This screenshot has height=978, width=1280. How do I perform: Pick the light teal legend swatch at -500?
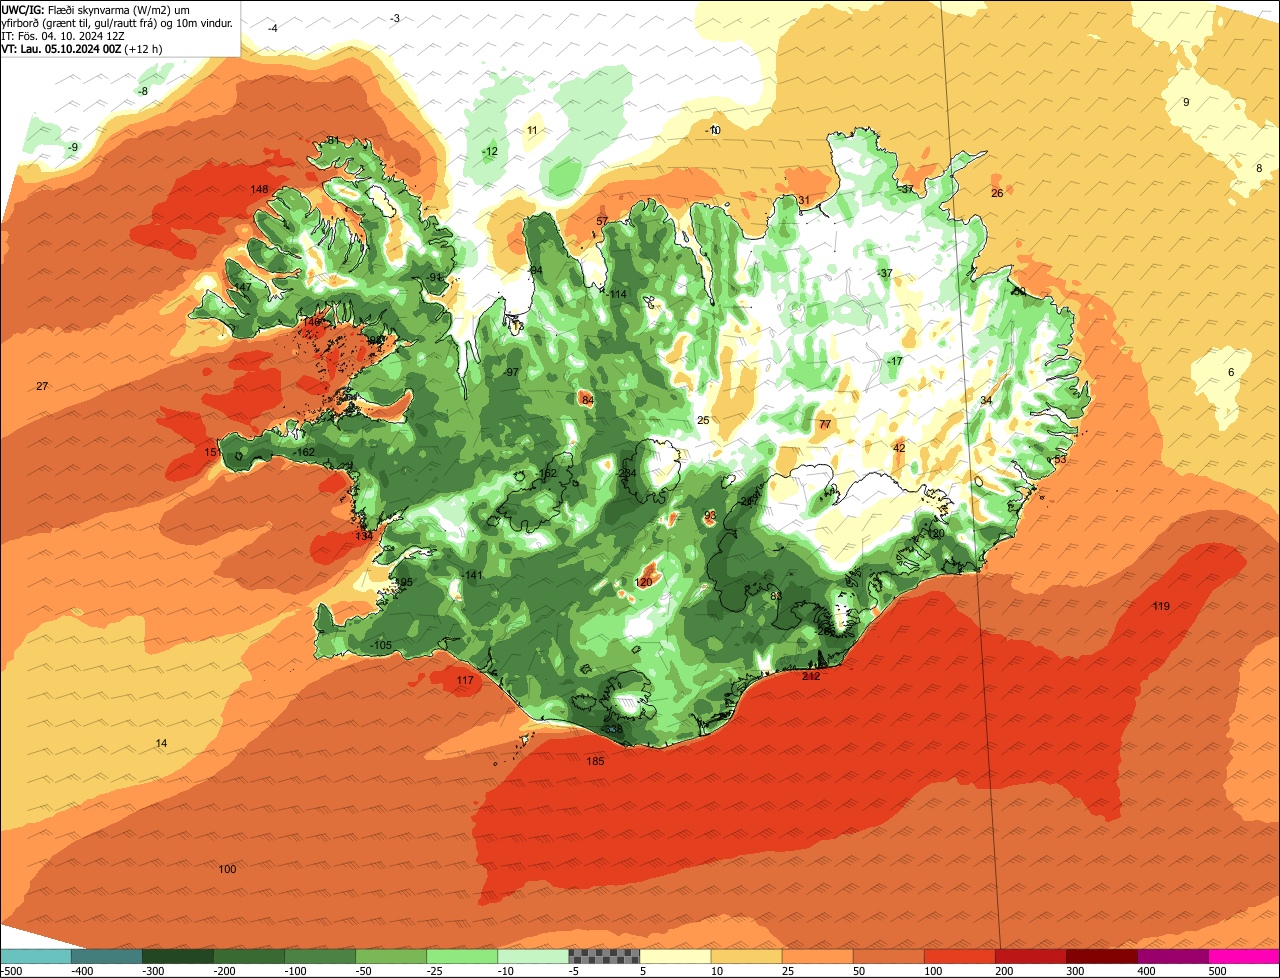[35, 956]
